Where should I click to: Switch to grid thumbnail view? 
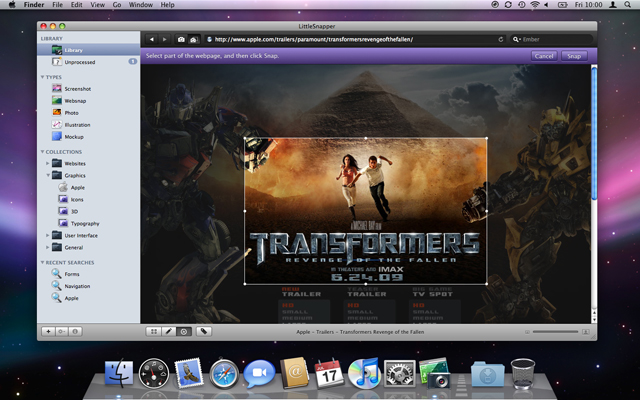[x=154, y=331]
